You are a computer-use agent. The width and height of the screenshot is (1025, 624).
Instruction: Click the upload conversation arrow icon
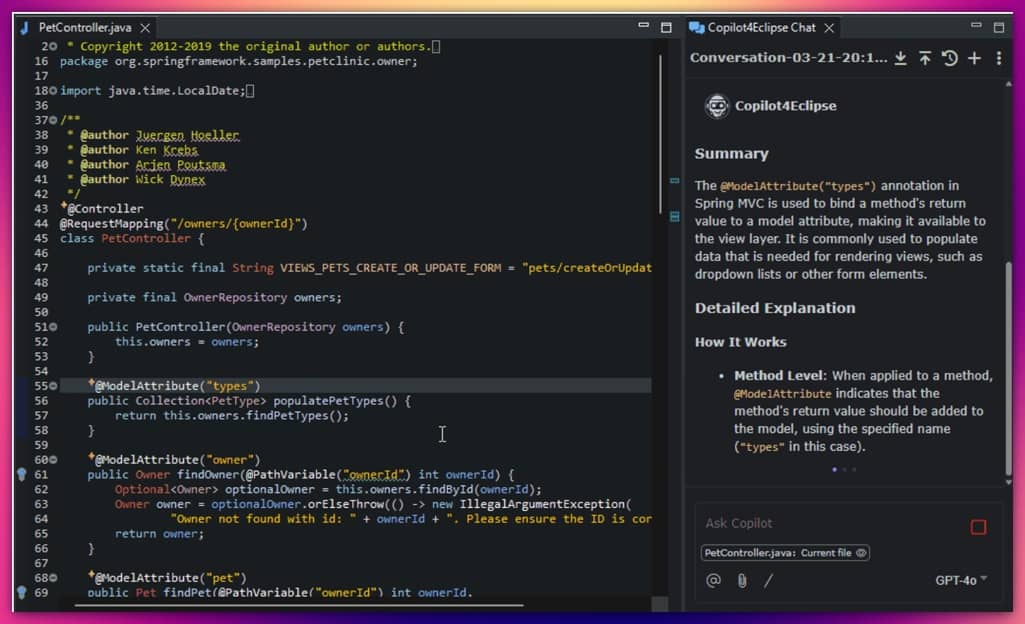tap(925, 58)
